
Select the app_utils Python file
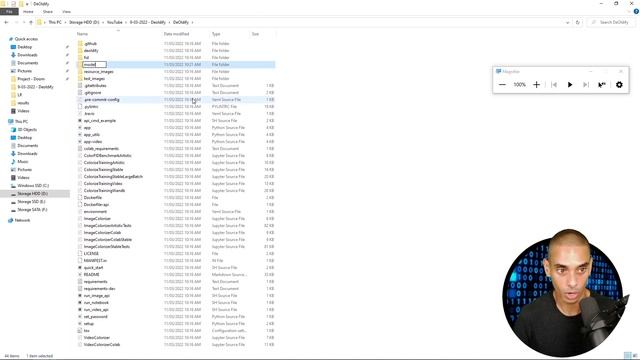tap(92, 135)
